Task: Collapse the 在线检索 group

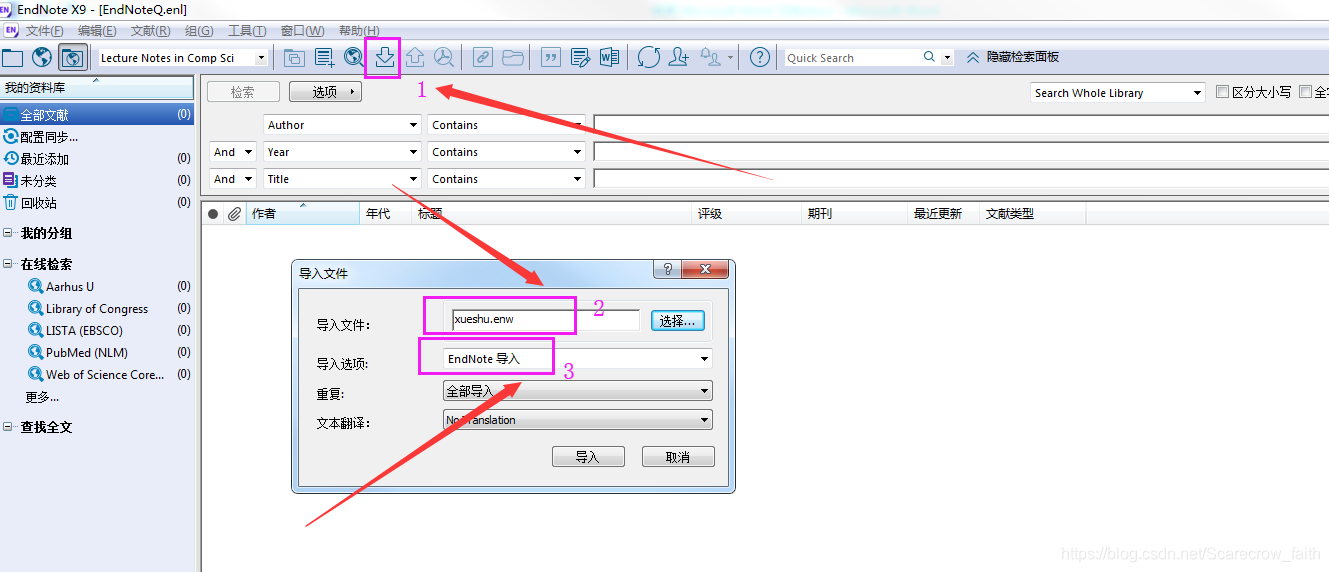Action: pyautogui.click(x=8, y=264)
